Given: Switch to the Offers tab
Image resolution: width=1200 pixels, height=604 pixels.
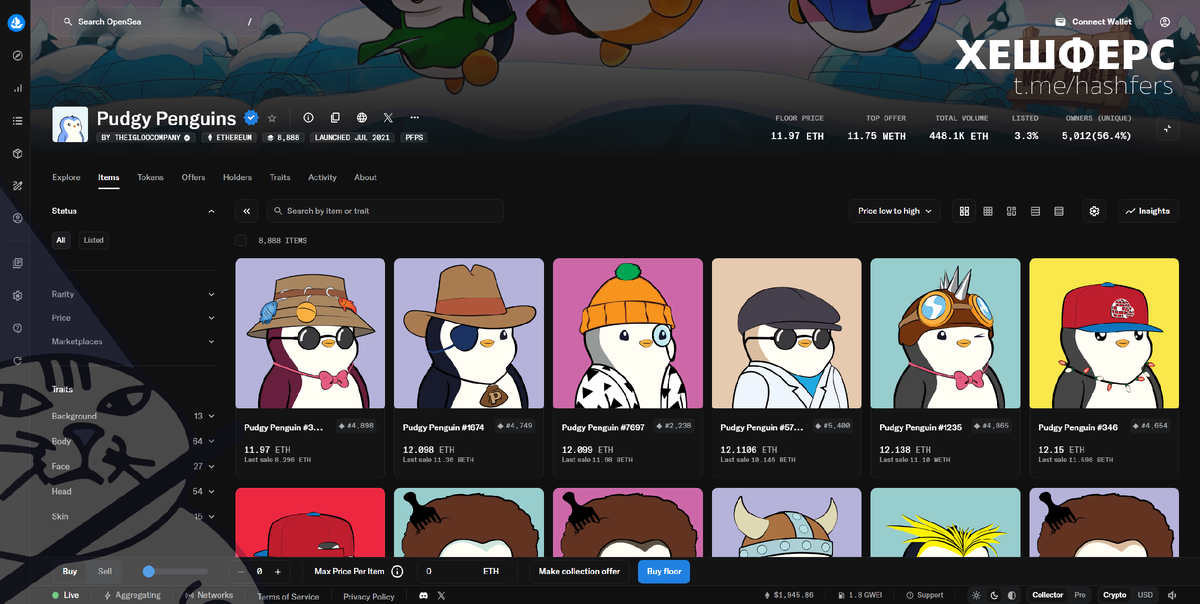Looking at the screenshot, I should pyautogui.click(x=193, y=177).
